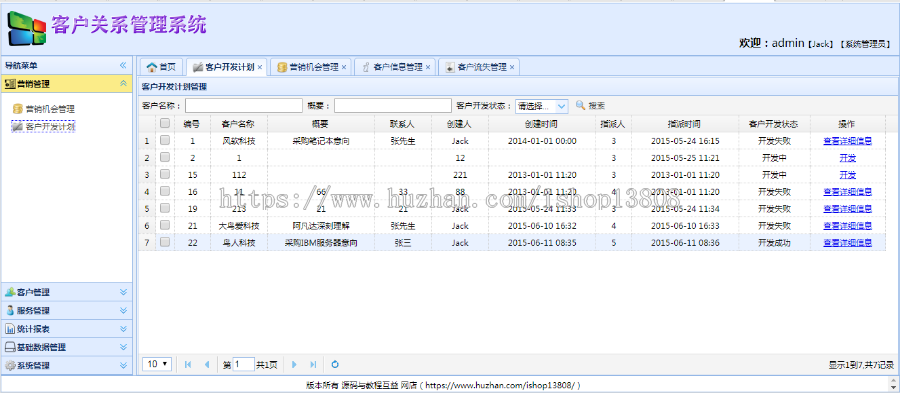Expand the 基础数据管理 section

pyautogui.click(x=123, y=347)
